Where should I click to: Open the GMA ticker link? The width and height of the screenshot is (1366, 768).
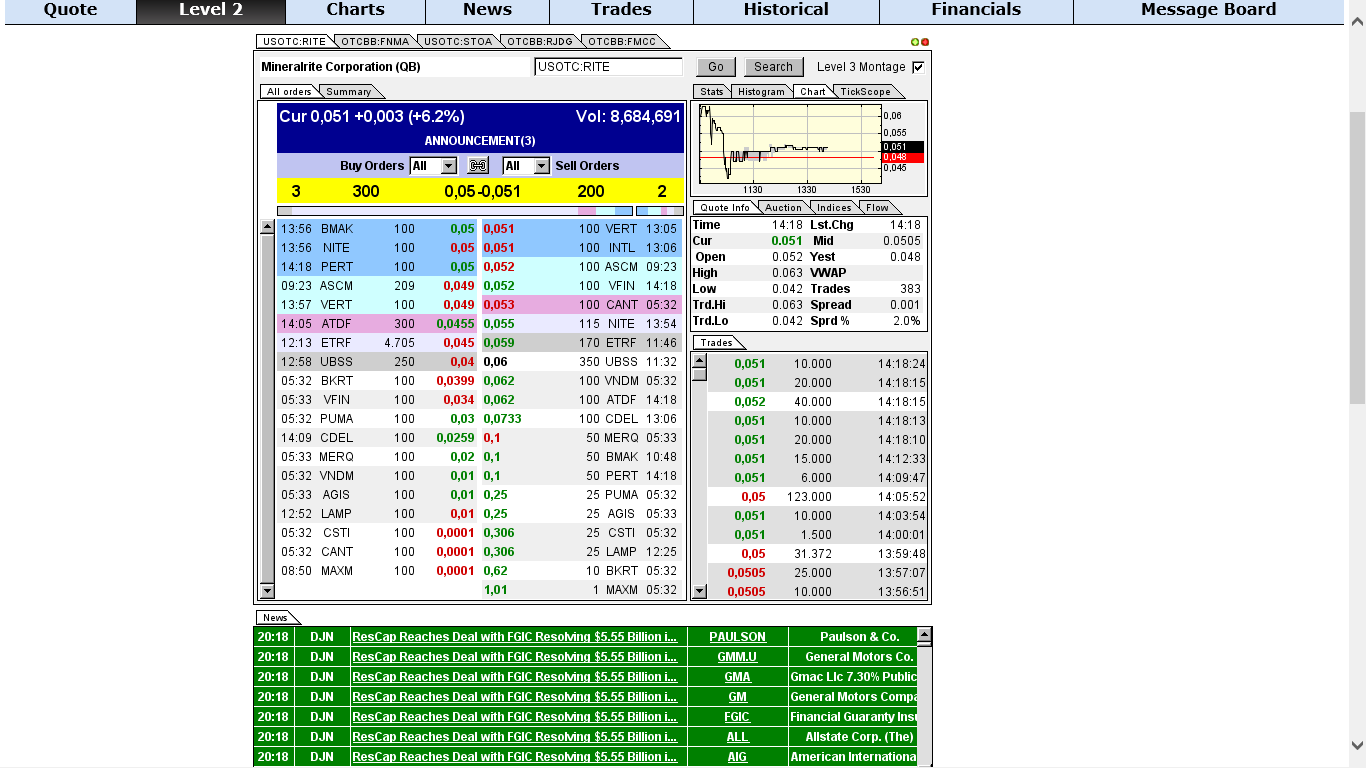[737, 677]
